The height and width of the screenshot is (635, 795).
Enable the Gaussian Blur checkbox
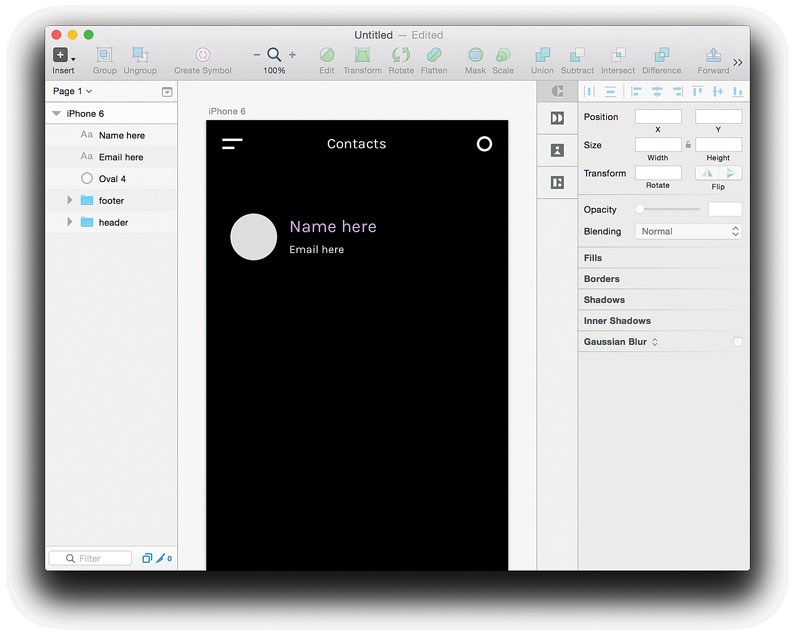coord(738,342)
